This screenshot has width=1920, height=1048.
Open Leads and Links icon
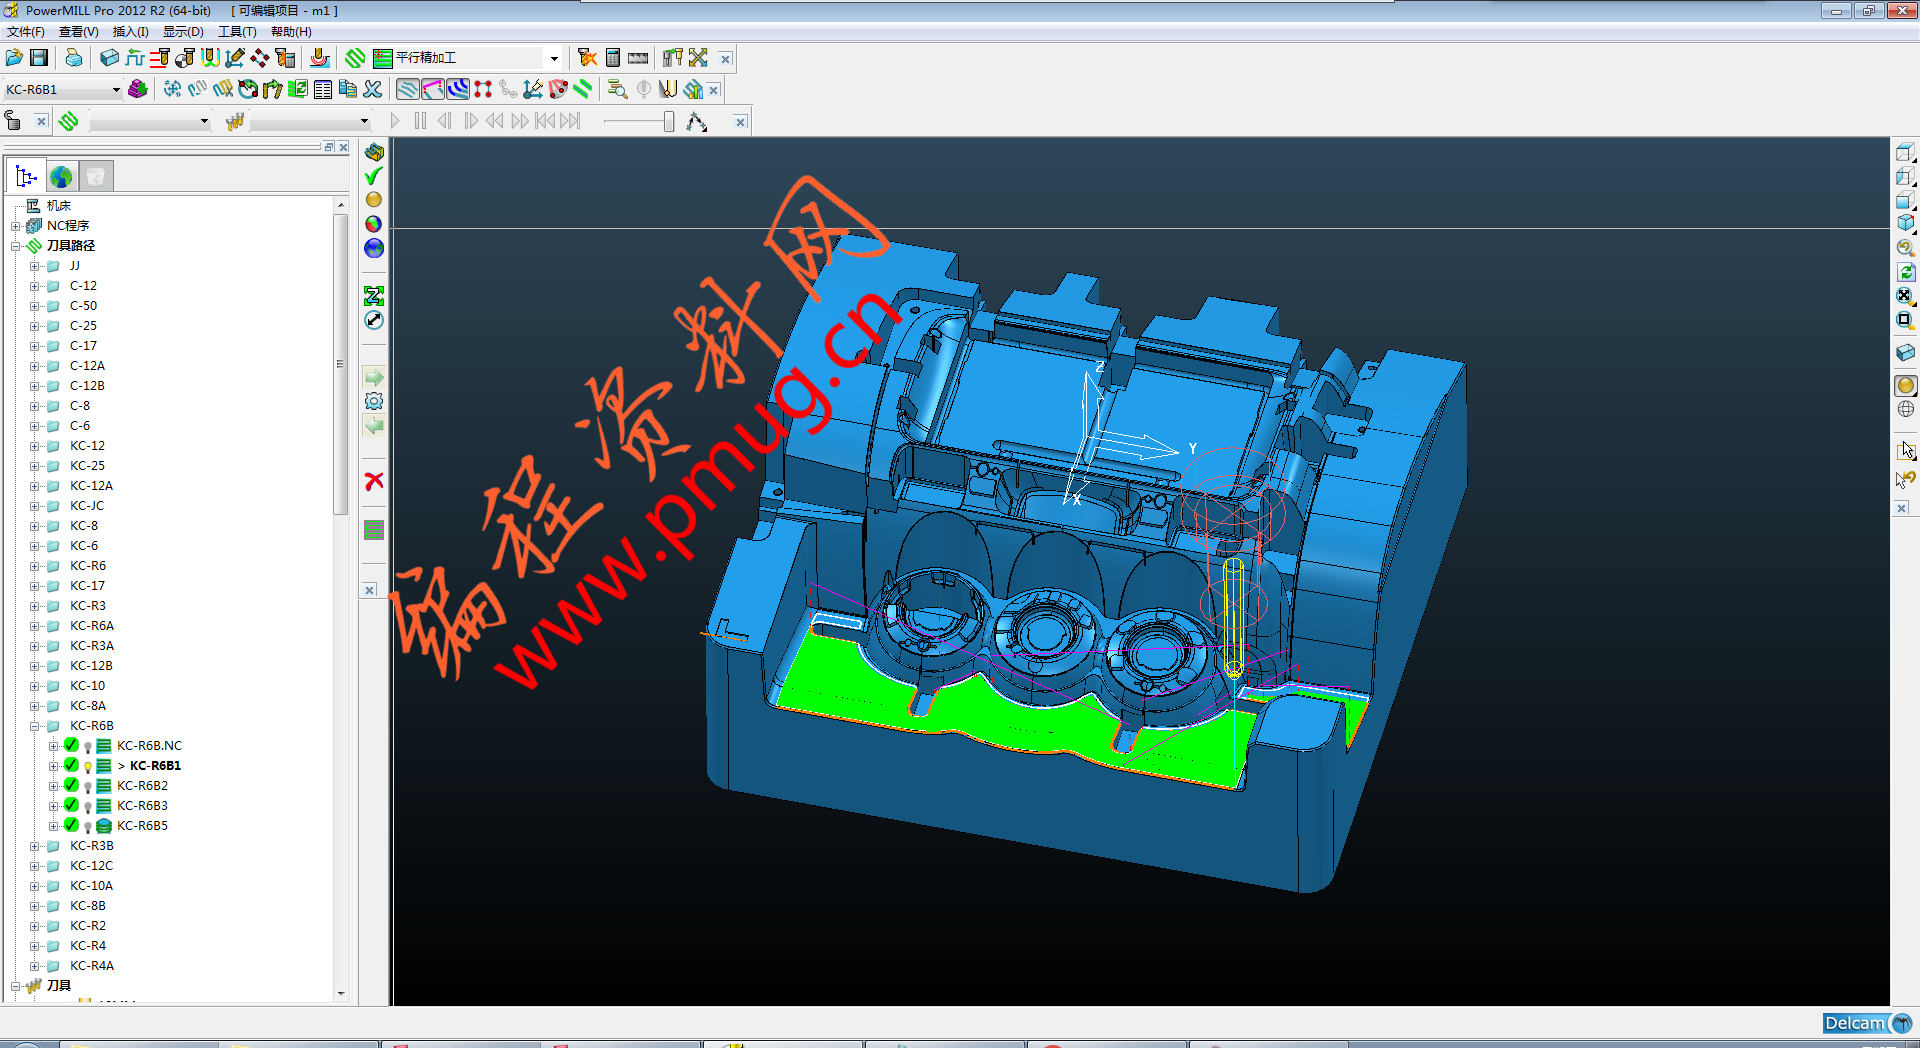click(210, 58)
